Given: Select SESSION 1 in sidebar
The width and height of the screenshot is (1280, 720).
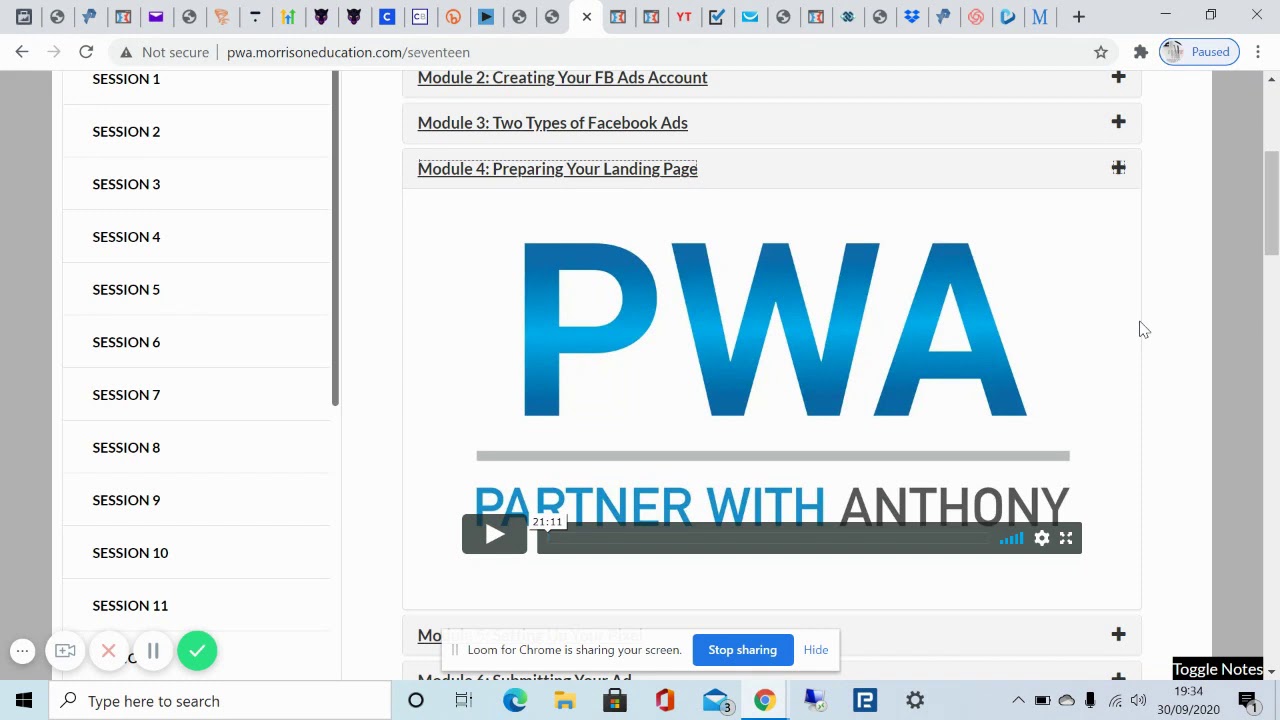Looking at the screenshot, I should click(x=126, y=79).
